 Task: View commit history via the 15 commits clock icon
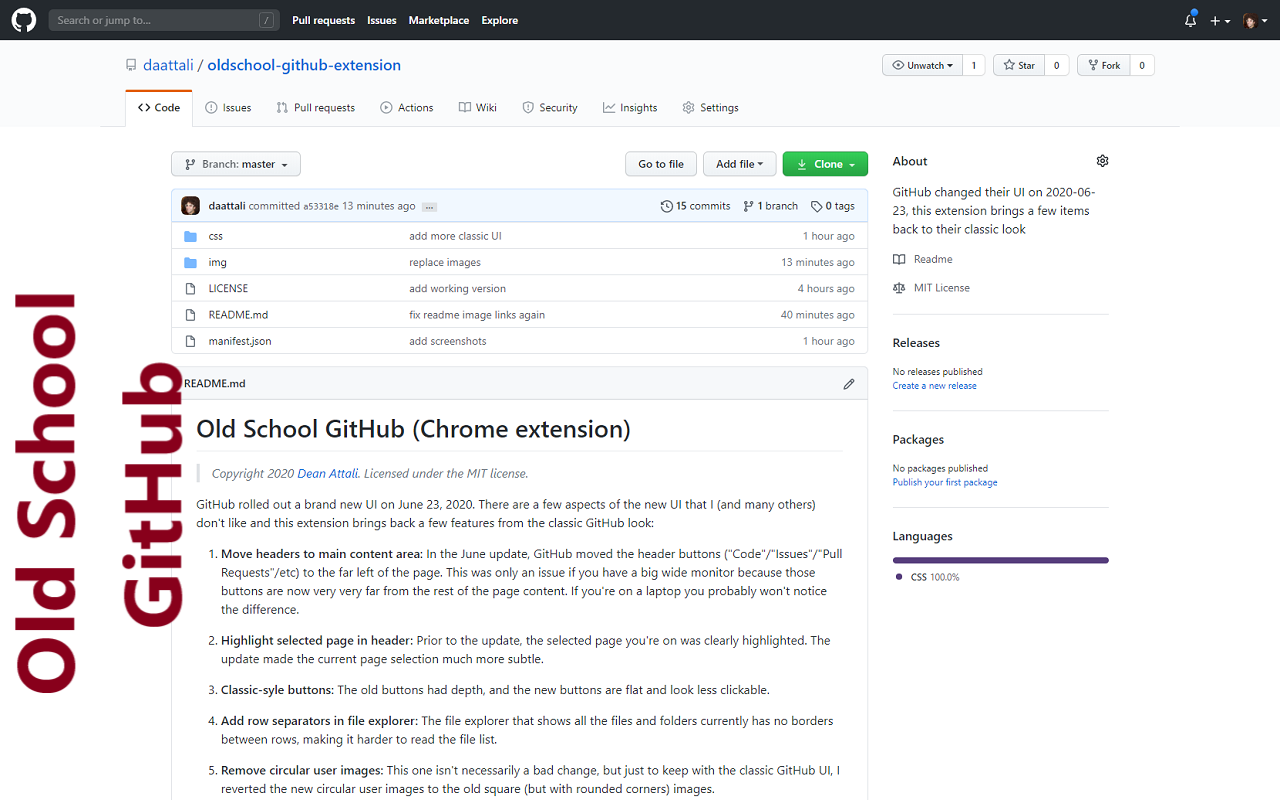(x=665, y=205)
